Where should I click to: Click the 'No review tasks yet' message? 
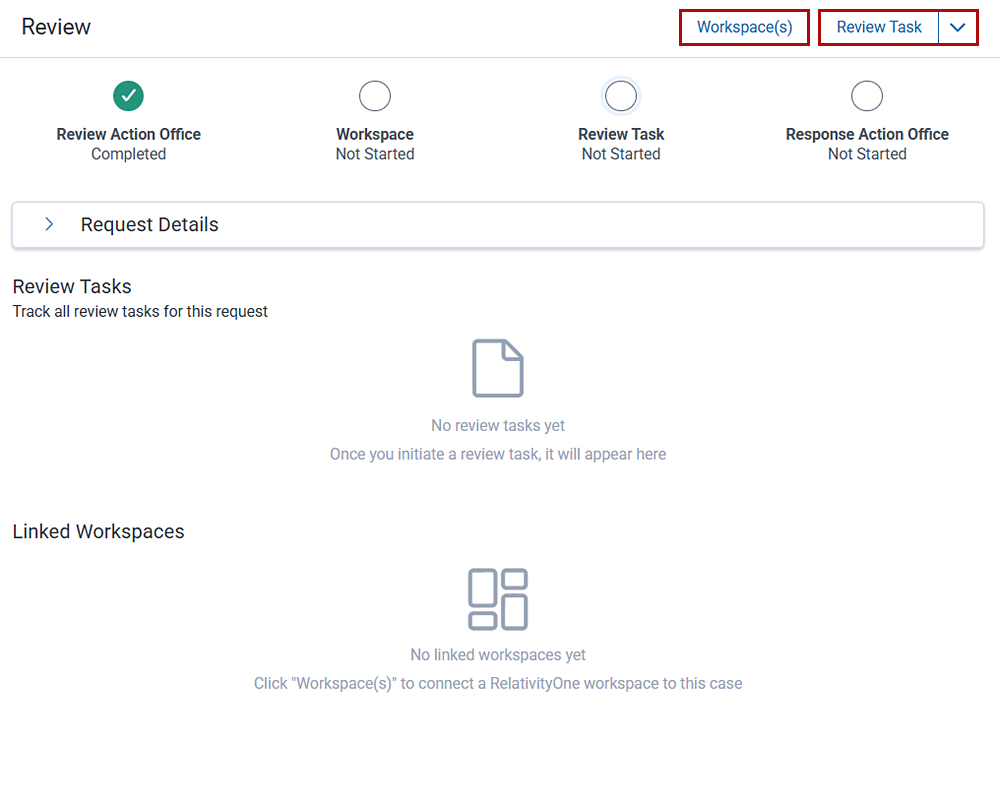click(x=498, y=425)
